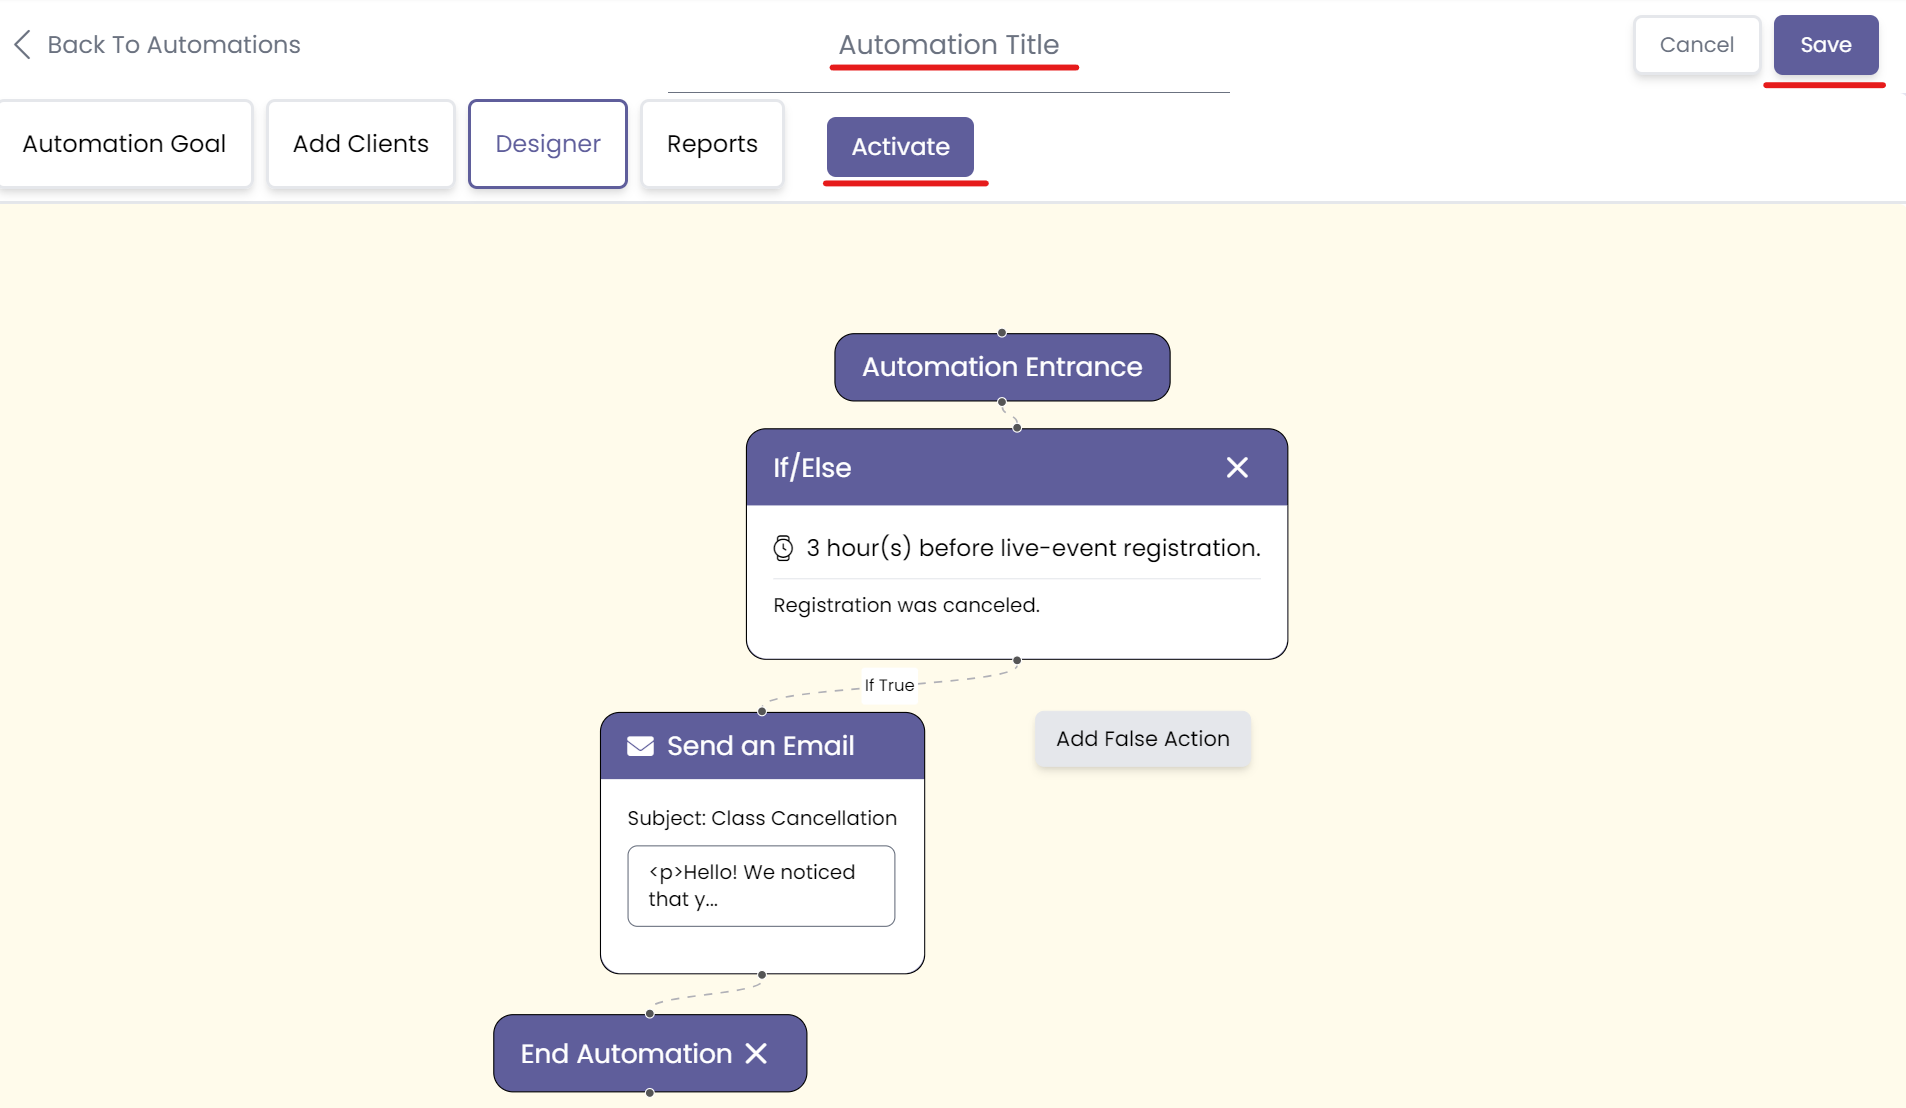Select the Automation Entrance node
The height and width of the screenshot is (1108, 1906).
1001,367
